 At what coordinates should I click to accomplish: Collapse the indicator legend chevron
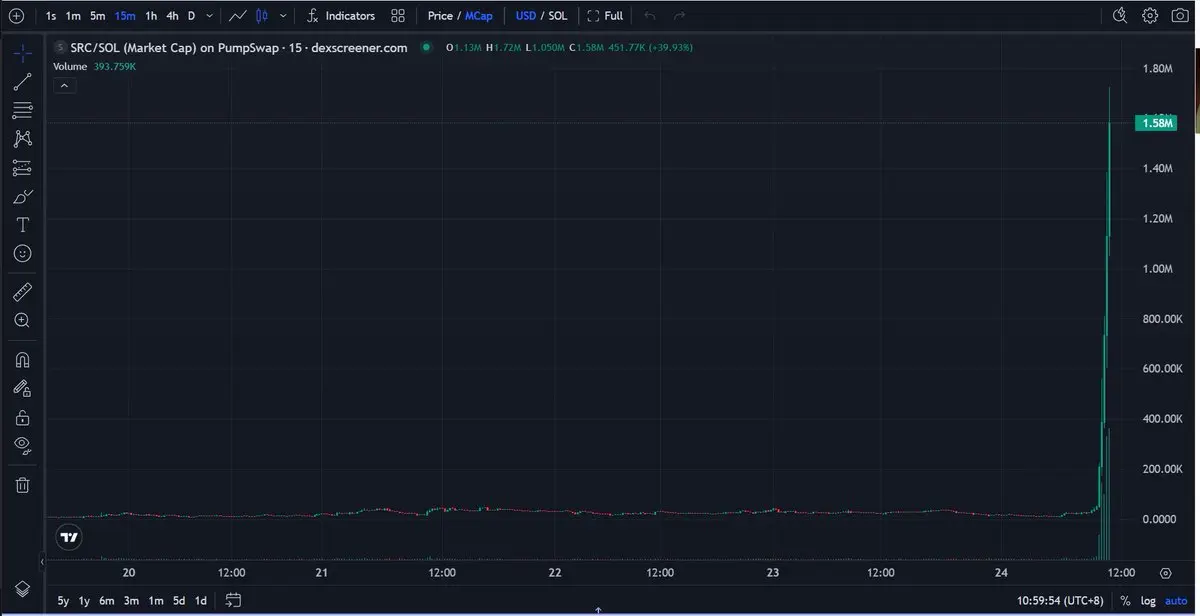tap(64, 86)
